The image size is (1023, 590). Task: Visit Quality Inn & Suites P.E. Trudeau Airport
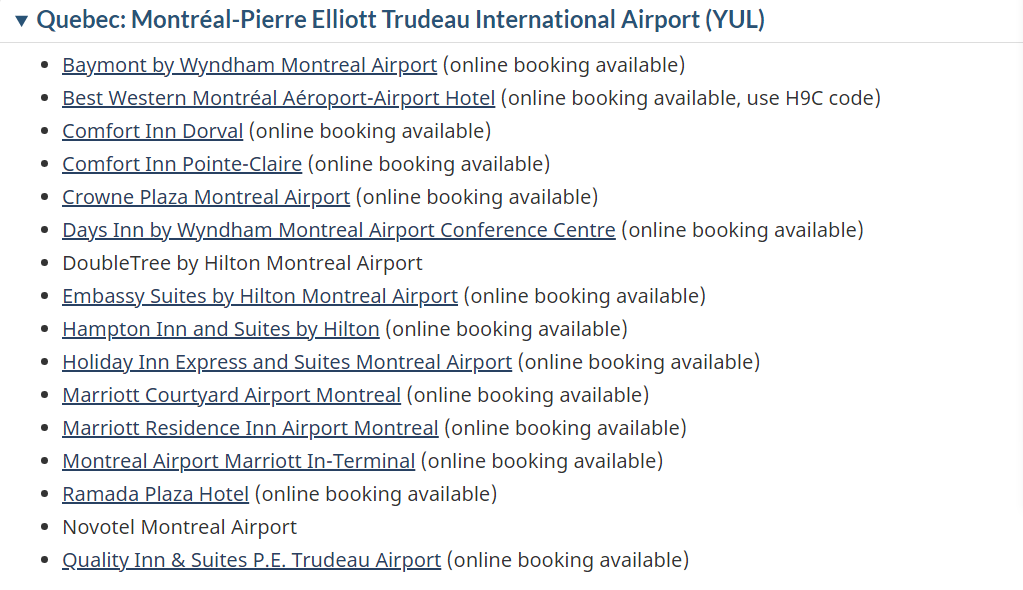tap(251, 560)
